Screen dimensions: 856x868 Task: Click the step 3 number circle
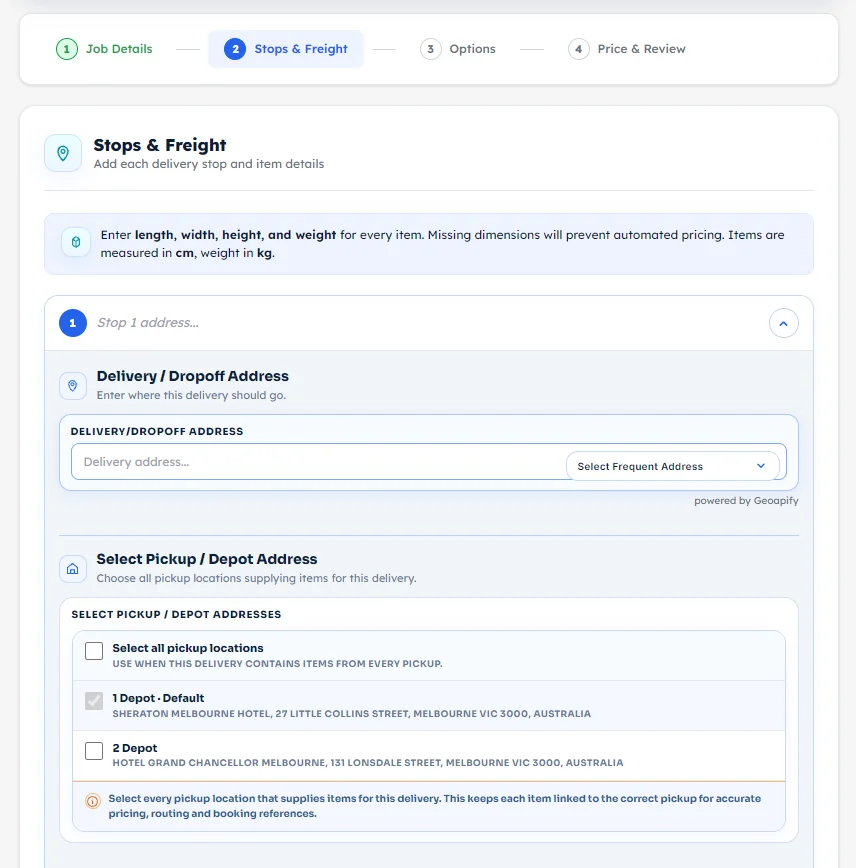pyautogui.click(x=430, y=49)
